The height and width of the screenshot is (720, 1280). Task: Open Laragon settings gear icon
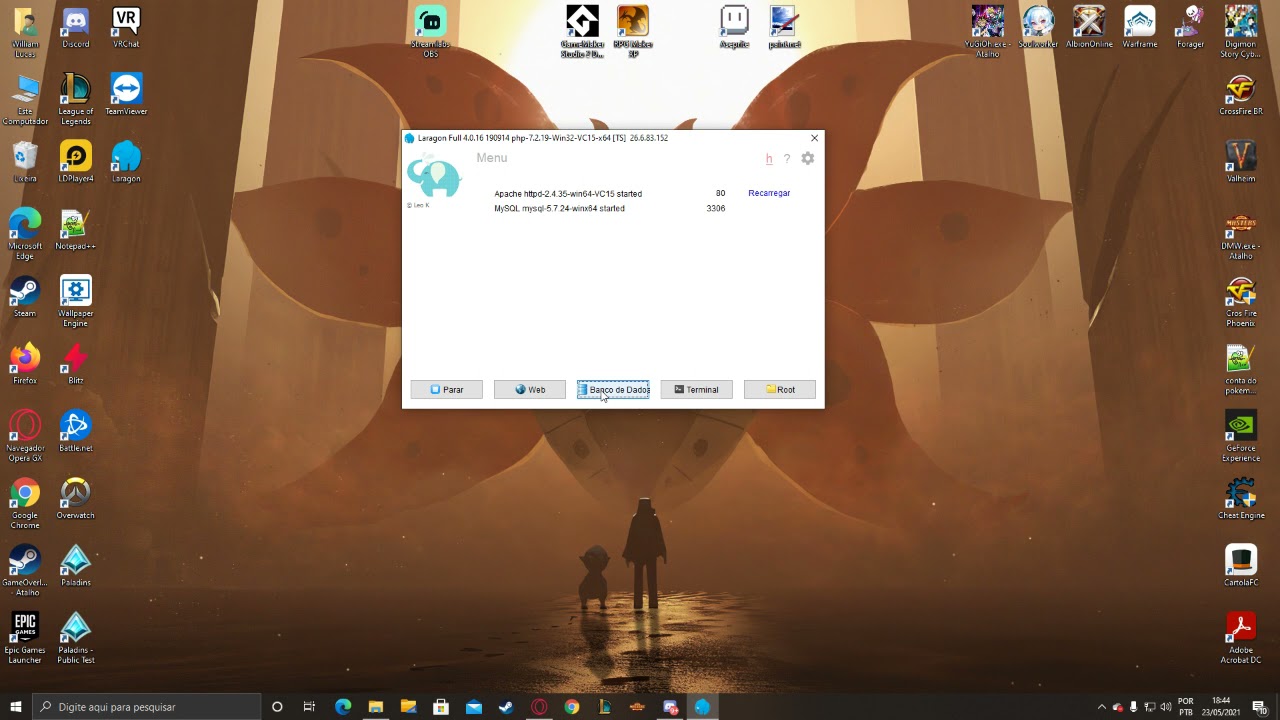coord(807,159)
